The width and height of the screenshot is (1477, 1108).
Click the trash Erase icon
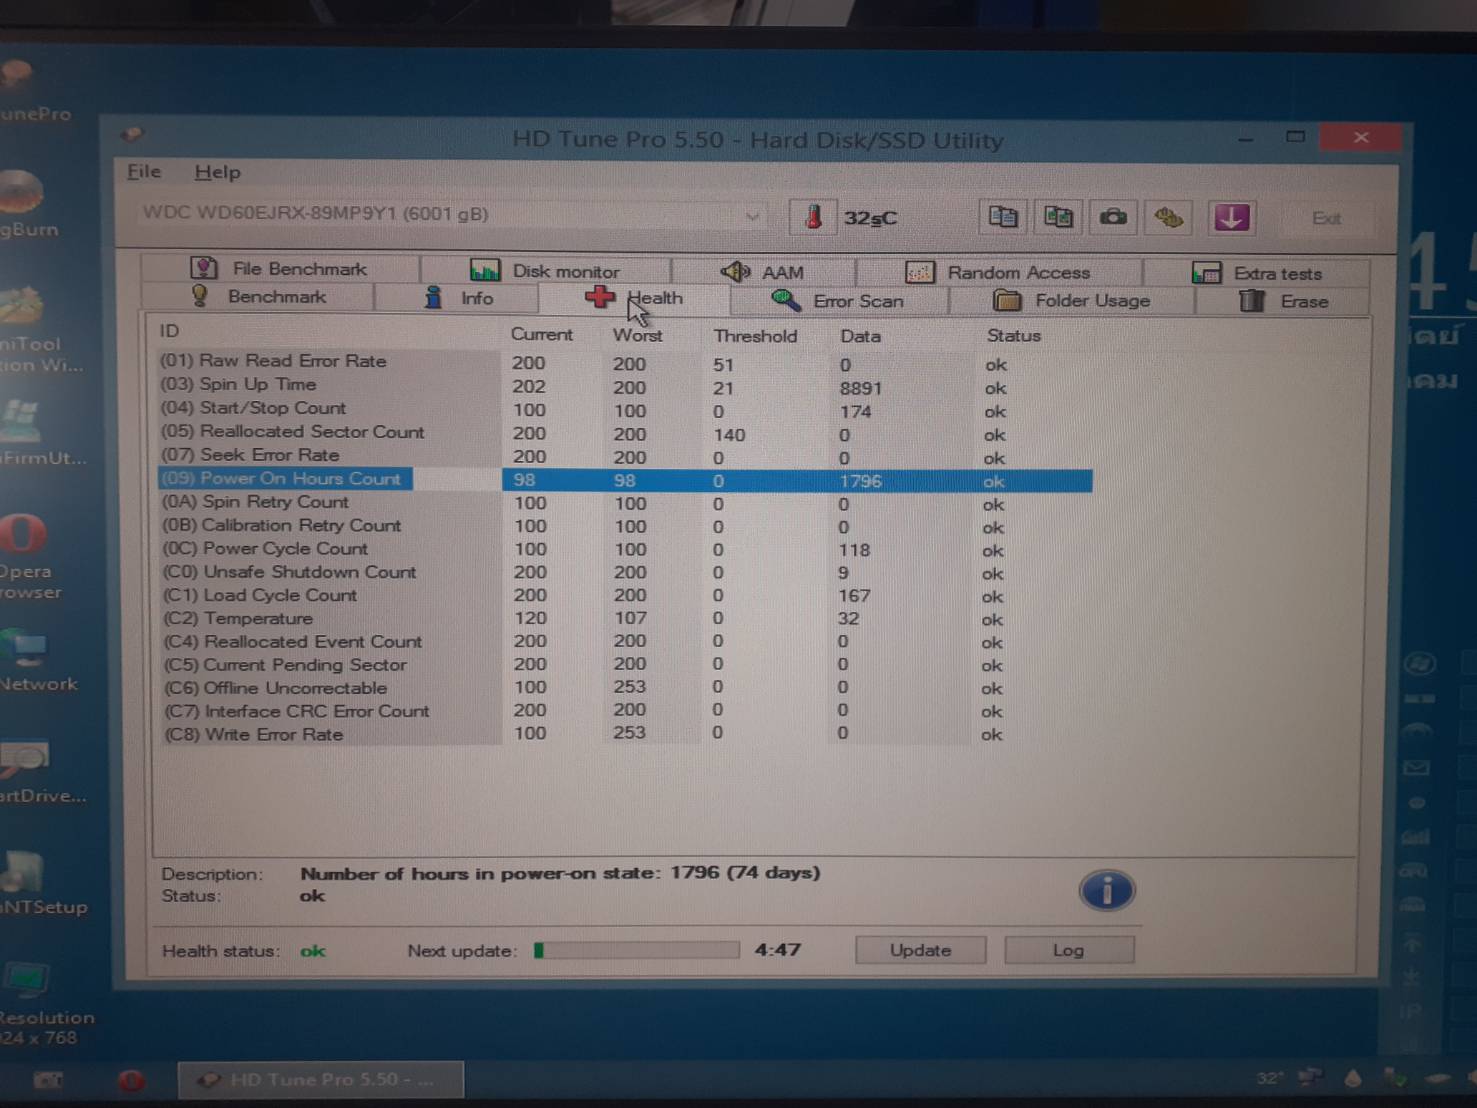click(x=1252, y=300)
